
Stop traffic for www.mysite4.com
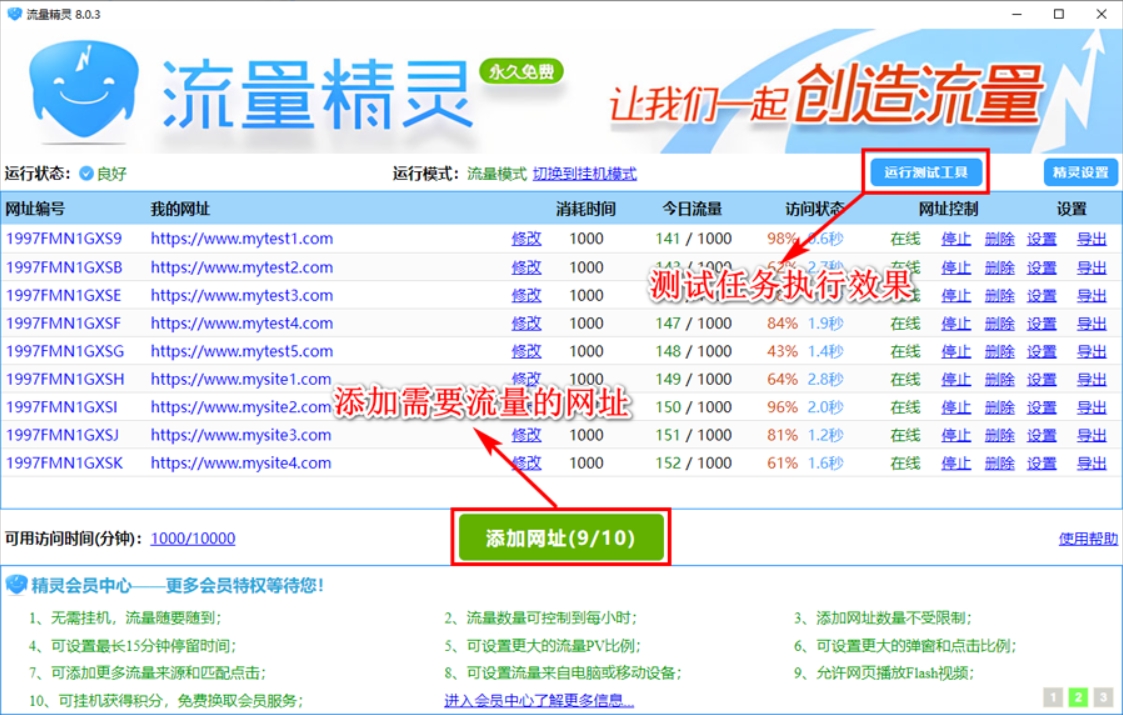[957, 463]
